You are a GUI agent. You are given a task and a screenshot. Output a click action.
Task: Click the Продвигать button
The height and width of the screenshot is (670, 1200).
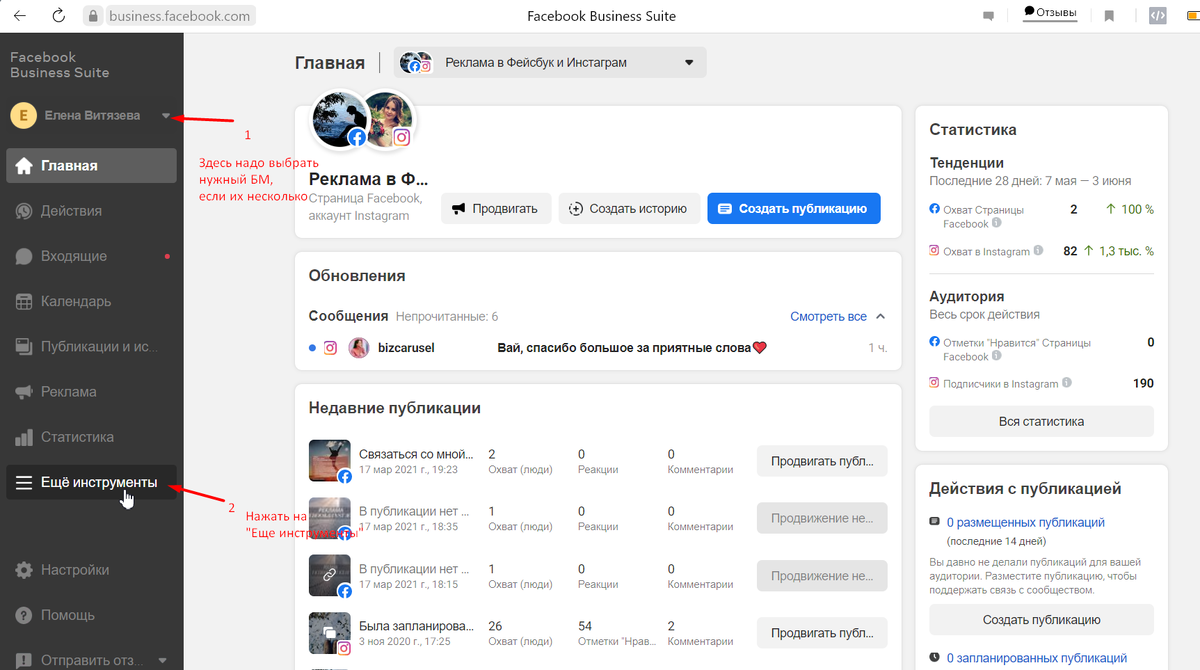(496, 209)
